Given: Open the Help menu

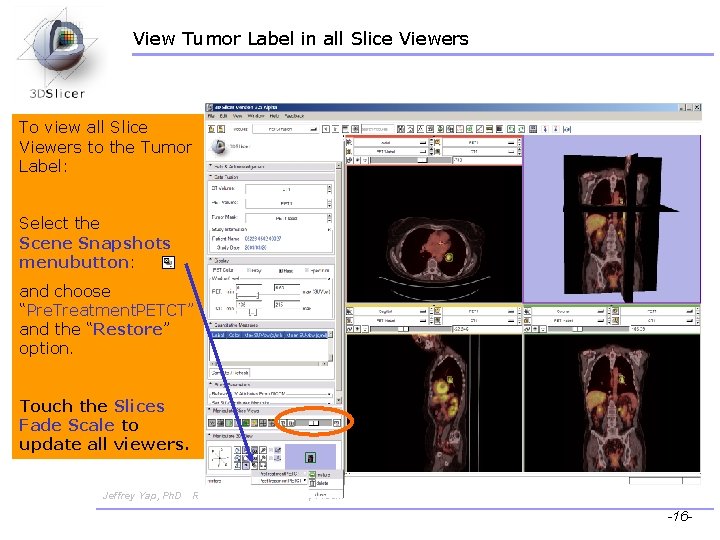Looking at the screenshot, I should point(274,116).
